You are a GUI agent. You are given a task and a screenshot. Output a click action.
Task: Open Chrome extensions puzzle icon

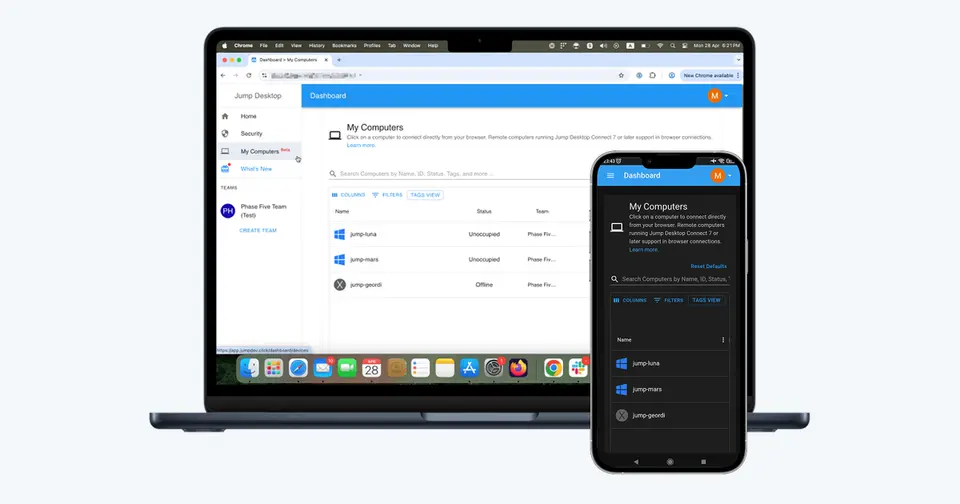tap(653, 75)
